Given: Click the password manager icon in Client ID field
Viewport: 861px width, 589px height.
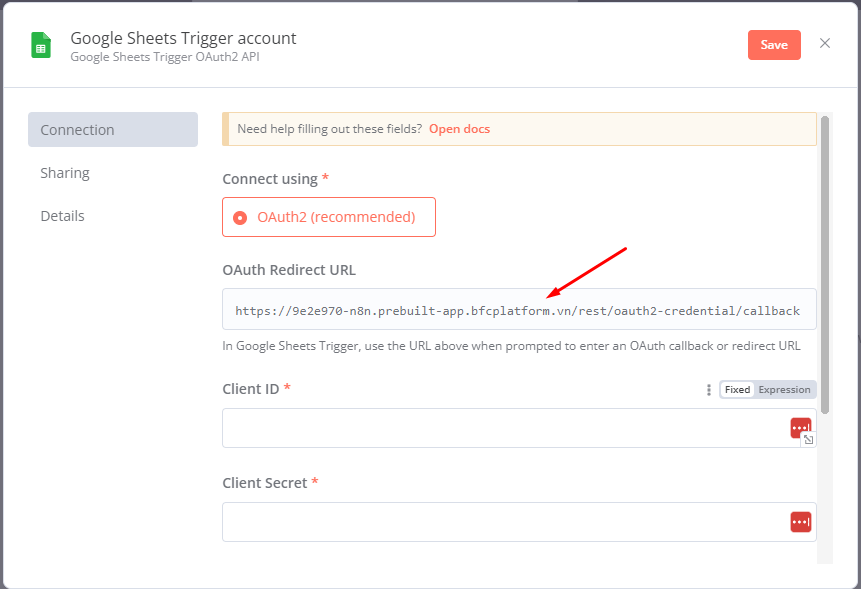Looking at the screenshot, I should [800, 427].
